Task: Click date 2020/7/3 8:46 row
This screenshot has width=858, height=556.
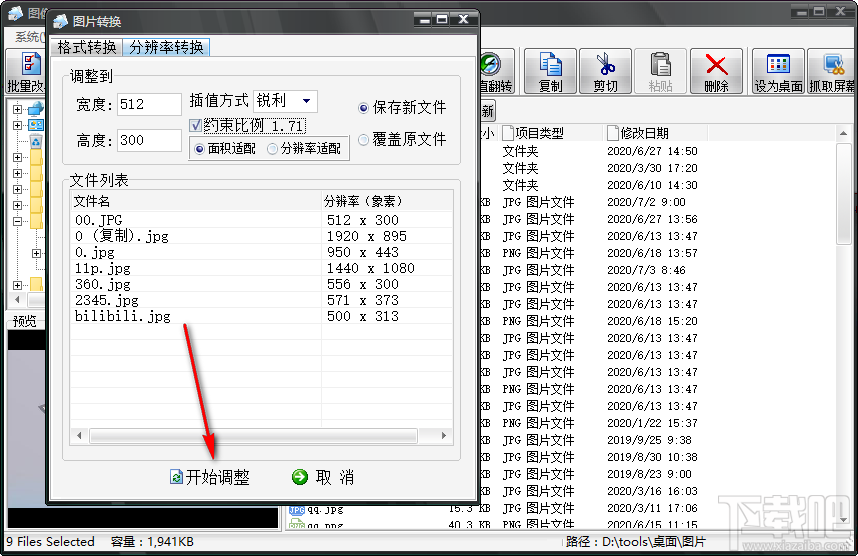Action: (x=646, y=270)
